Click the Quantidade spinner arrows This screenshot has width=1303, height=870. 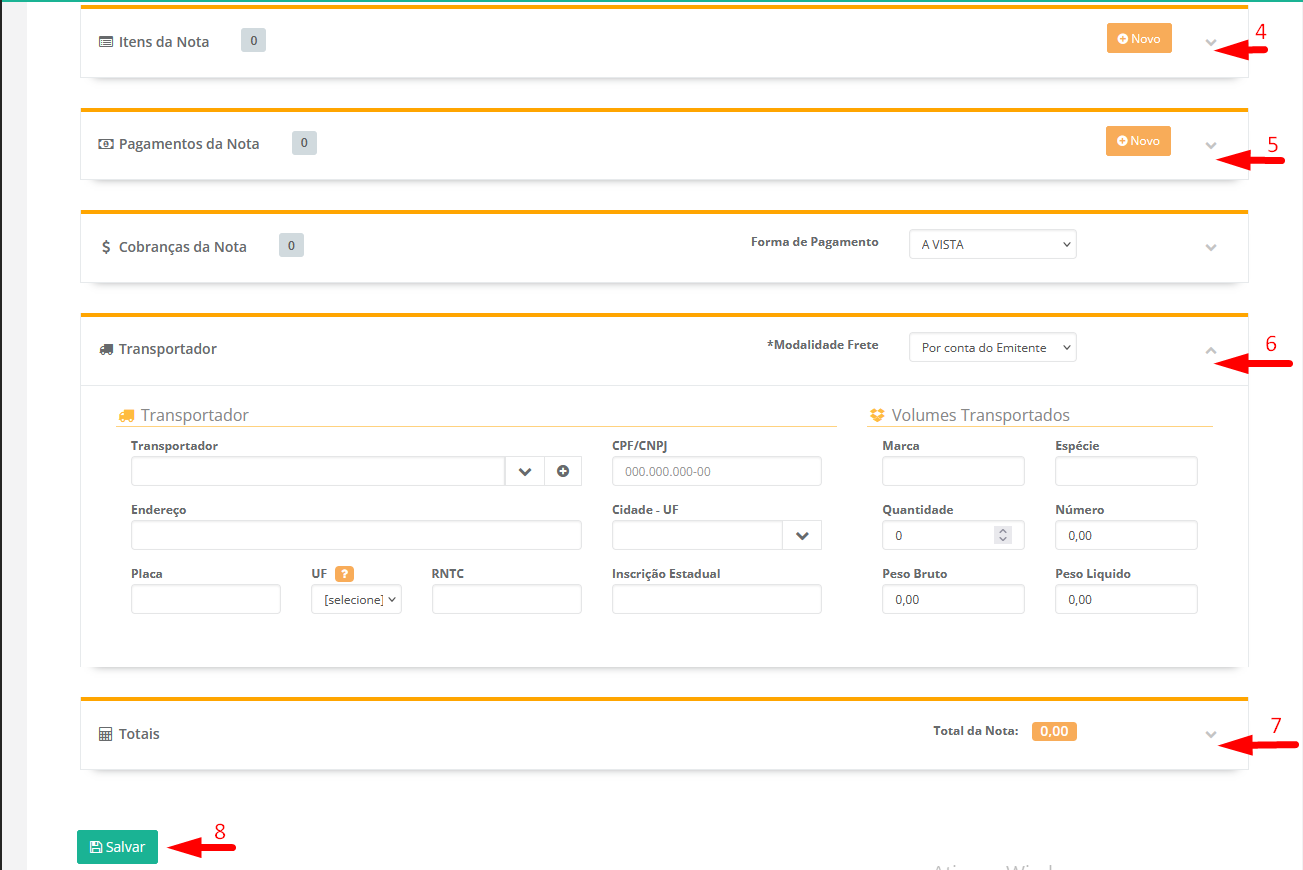pos(1003,535)
